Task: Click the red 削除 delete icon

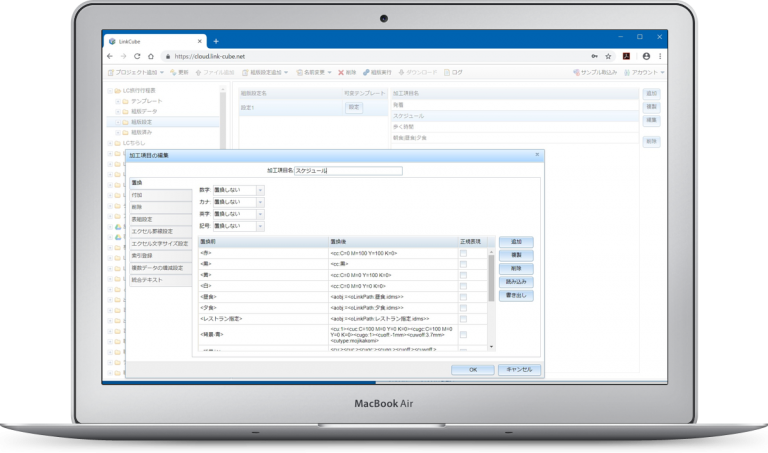Action: [x=341, y=73]
